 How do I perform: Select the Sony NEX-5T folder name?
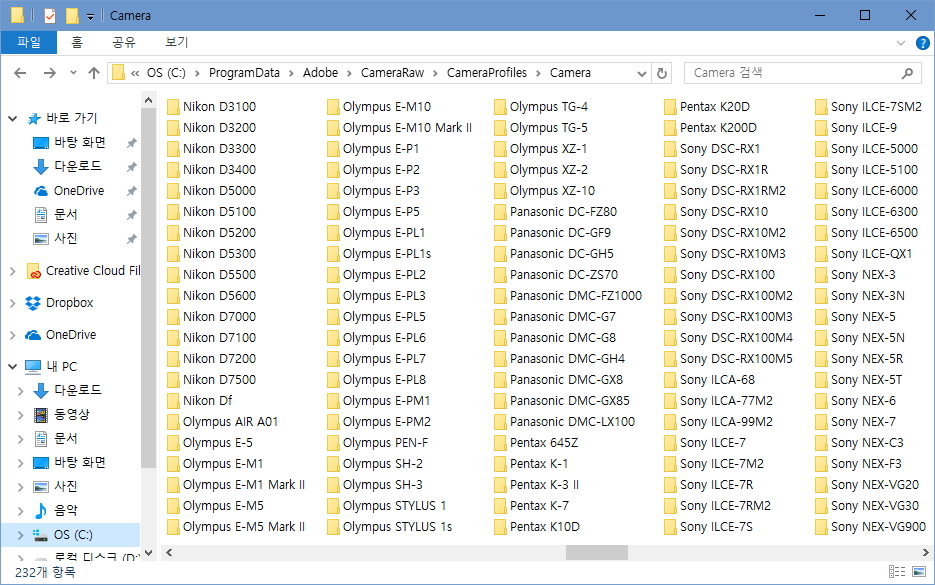click(x=866, y=380)
